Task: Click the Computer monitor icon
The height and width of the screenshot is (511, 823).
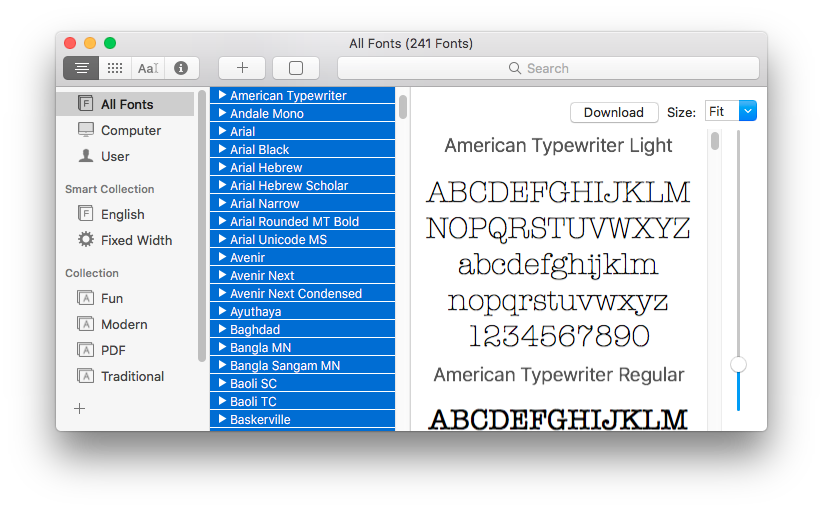Action: [86, 130]
